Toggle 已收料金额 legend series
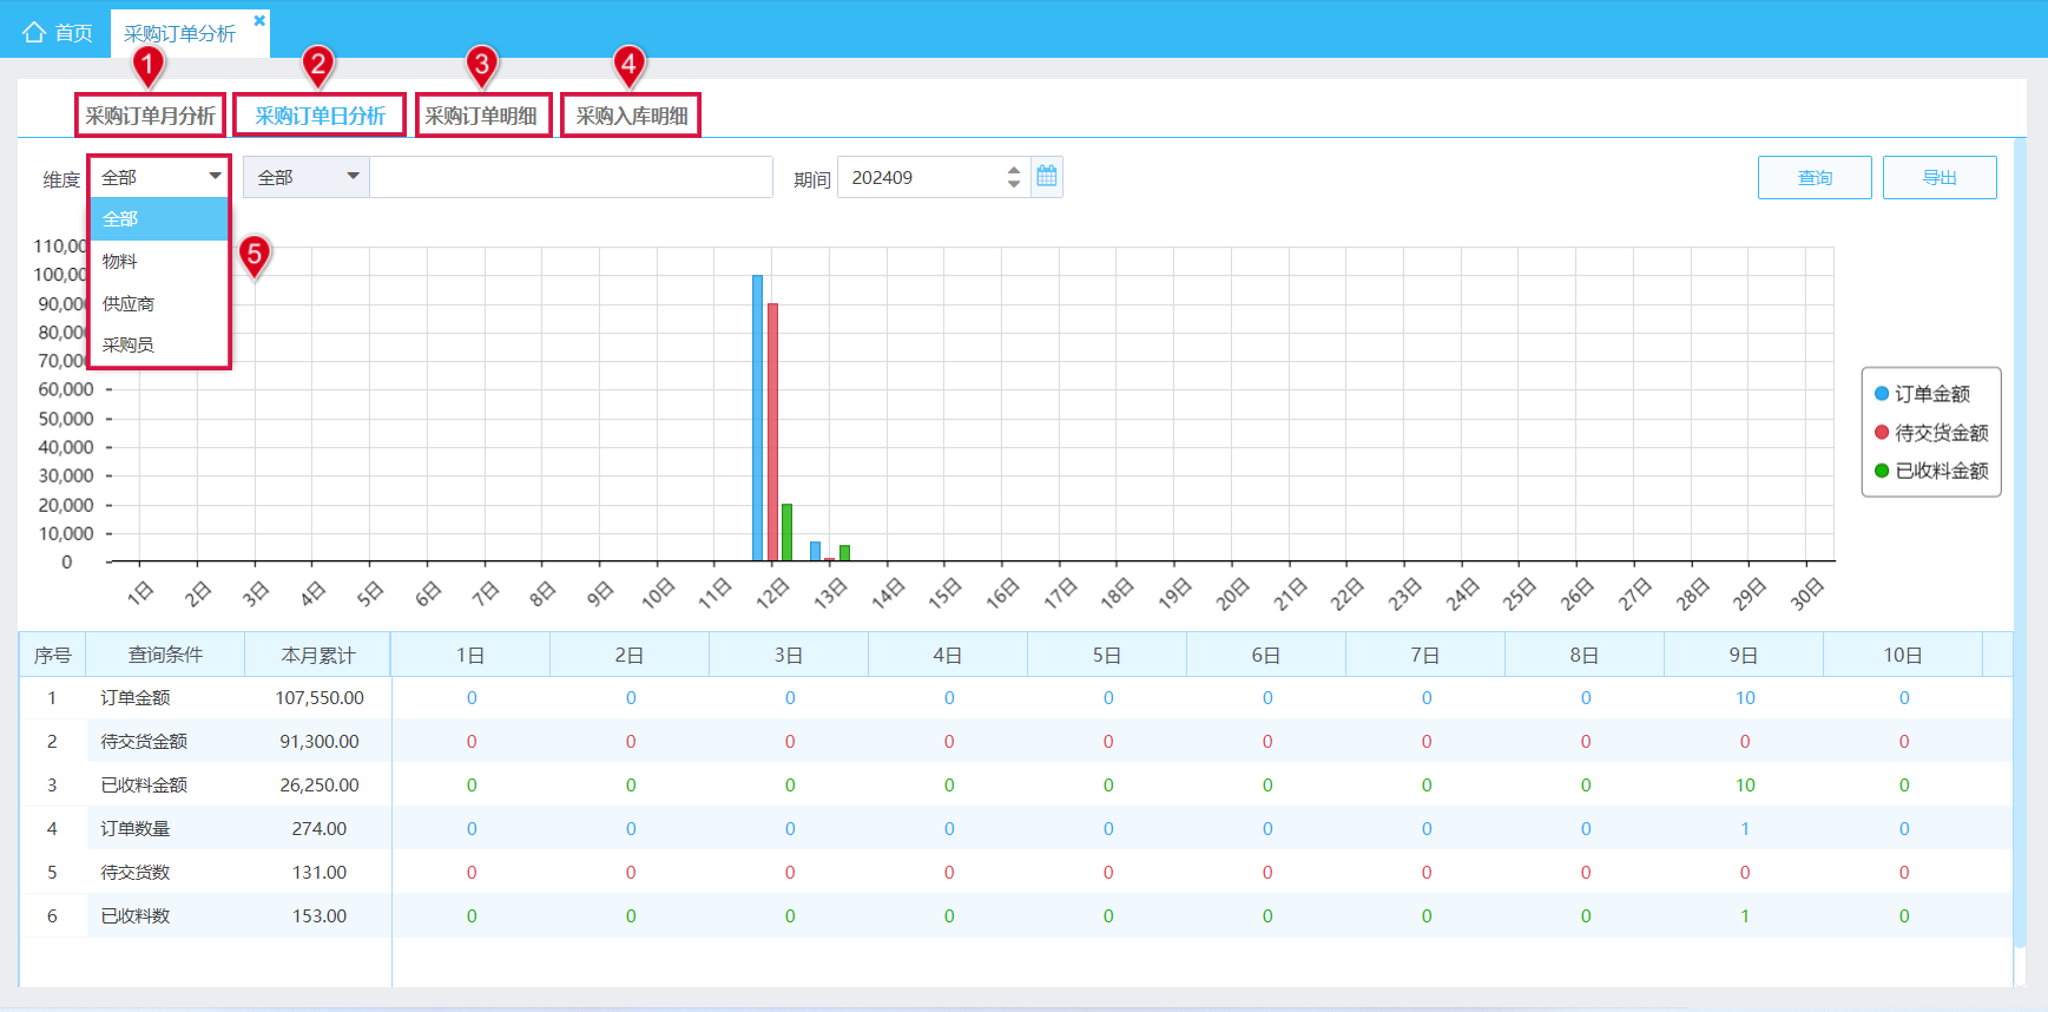The height and width of the screenshot is (1012, 2048). tap(1931, 470)
